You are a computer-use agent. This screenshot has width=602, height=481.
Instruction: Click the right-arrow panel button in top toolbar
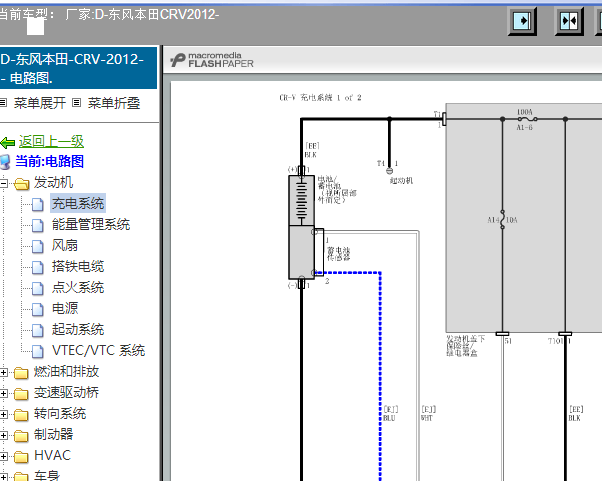pyautogui.click(x=522, y=21)
